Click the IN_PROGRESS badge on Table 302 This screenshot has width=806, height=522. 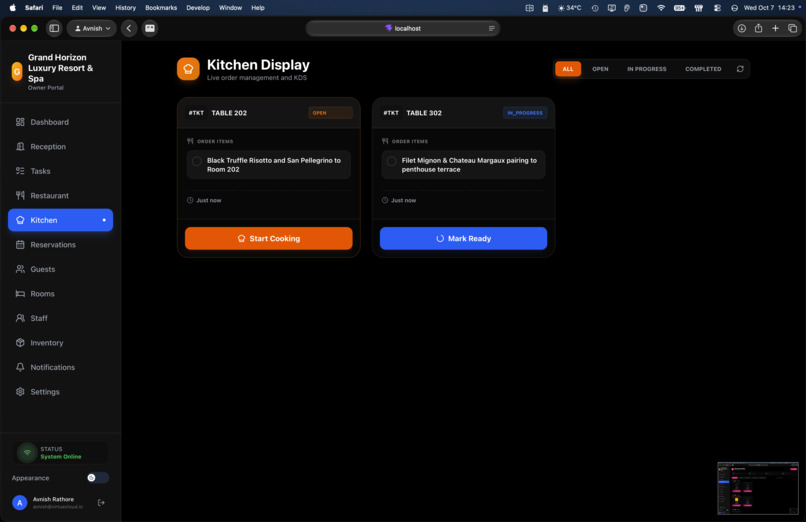pyautogui.click(x=525, y=113)
